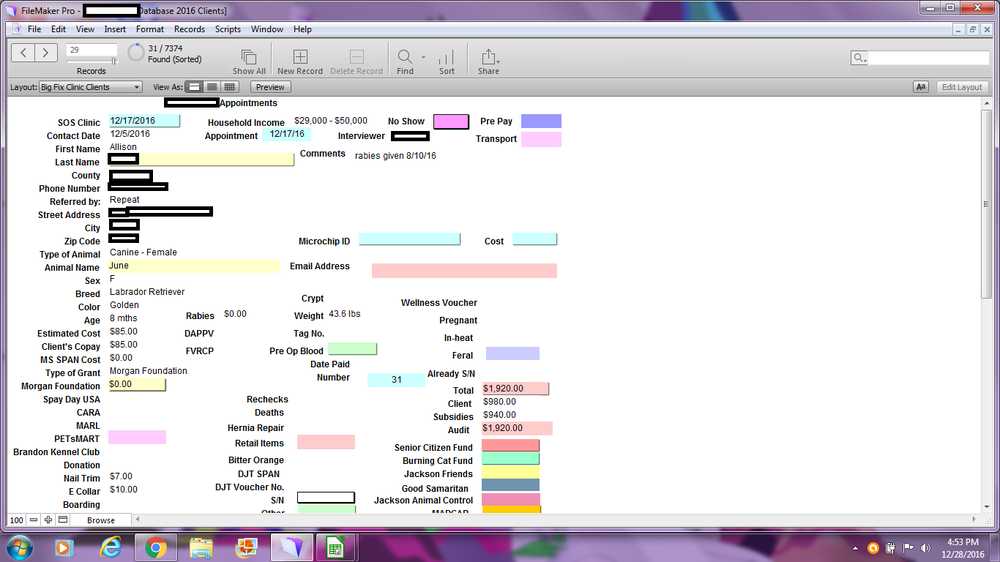Viewport: 1000px width, 562px height.
Task: Switch to List view
Action: (212, 87)
